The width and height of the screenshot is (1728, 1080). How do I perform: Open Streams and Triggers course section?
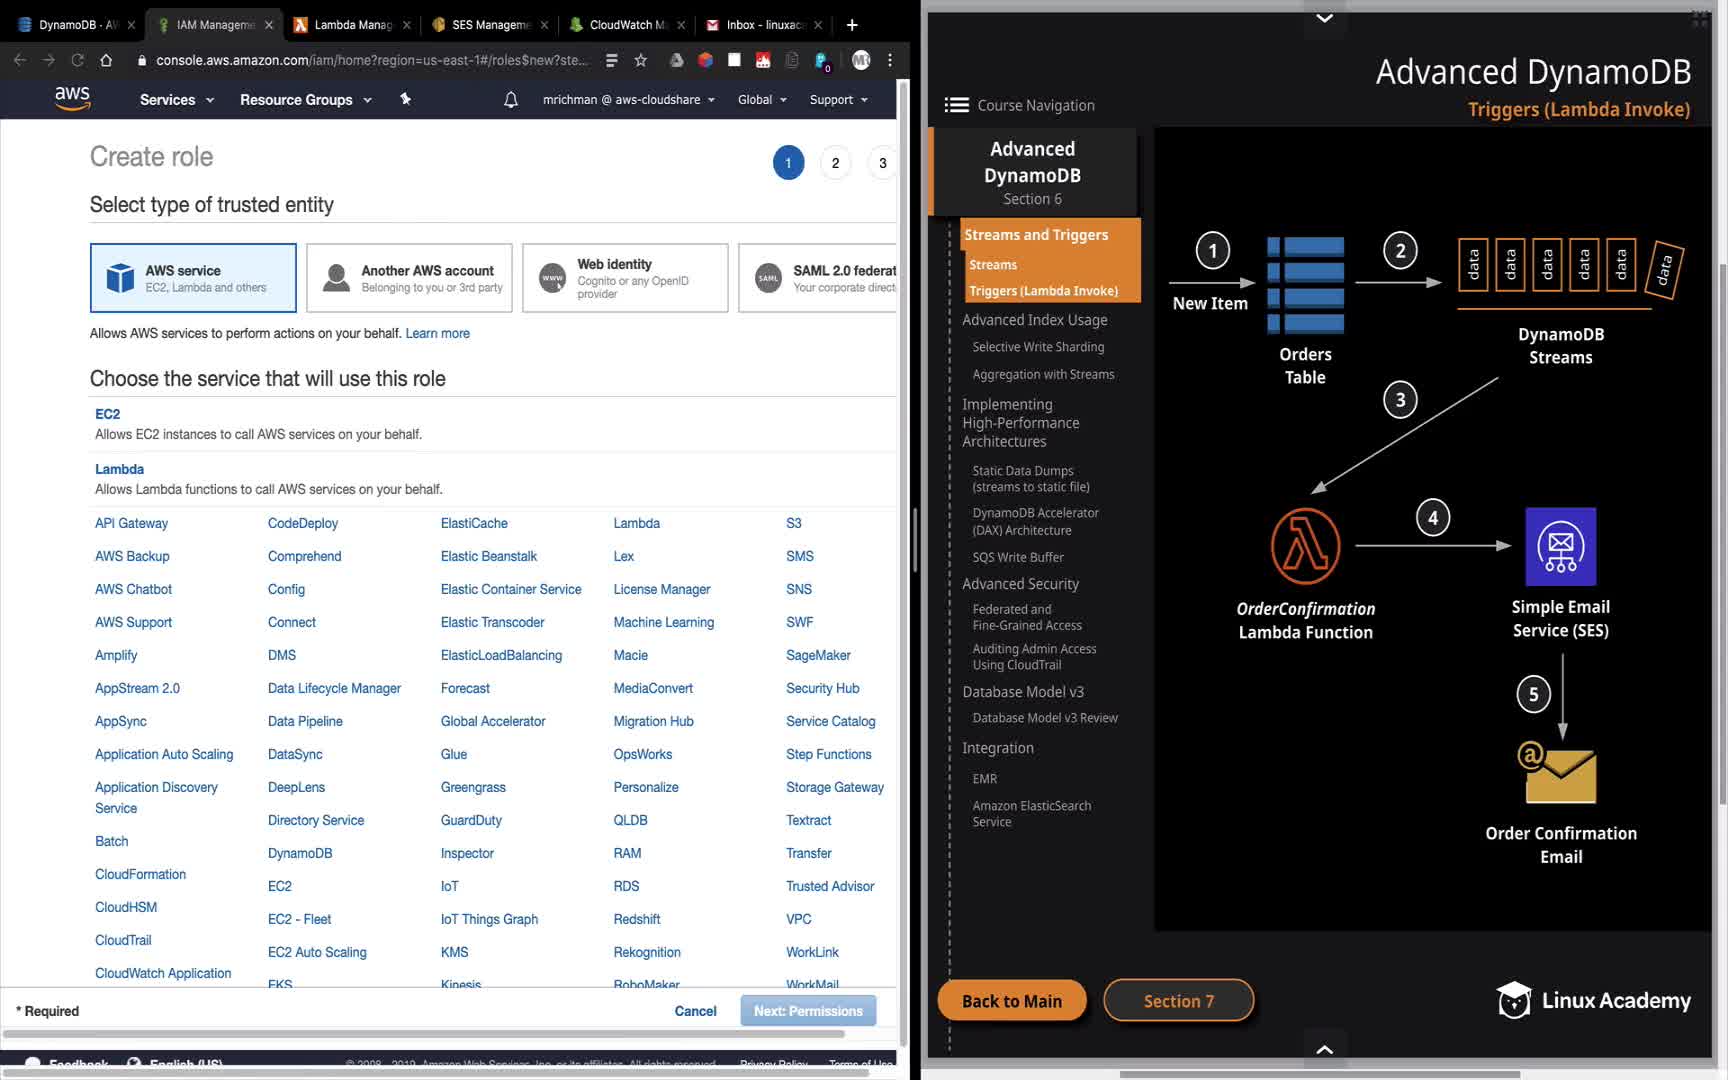[x=1036, y=235]
